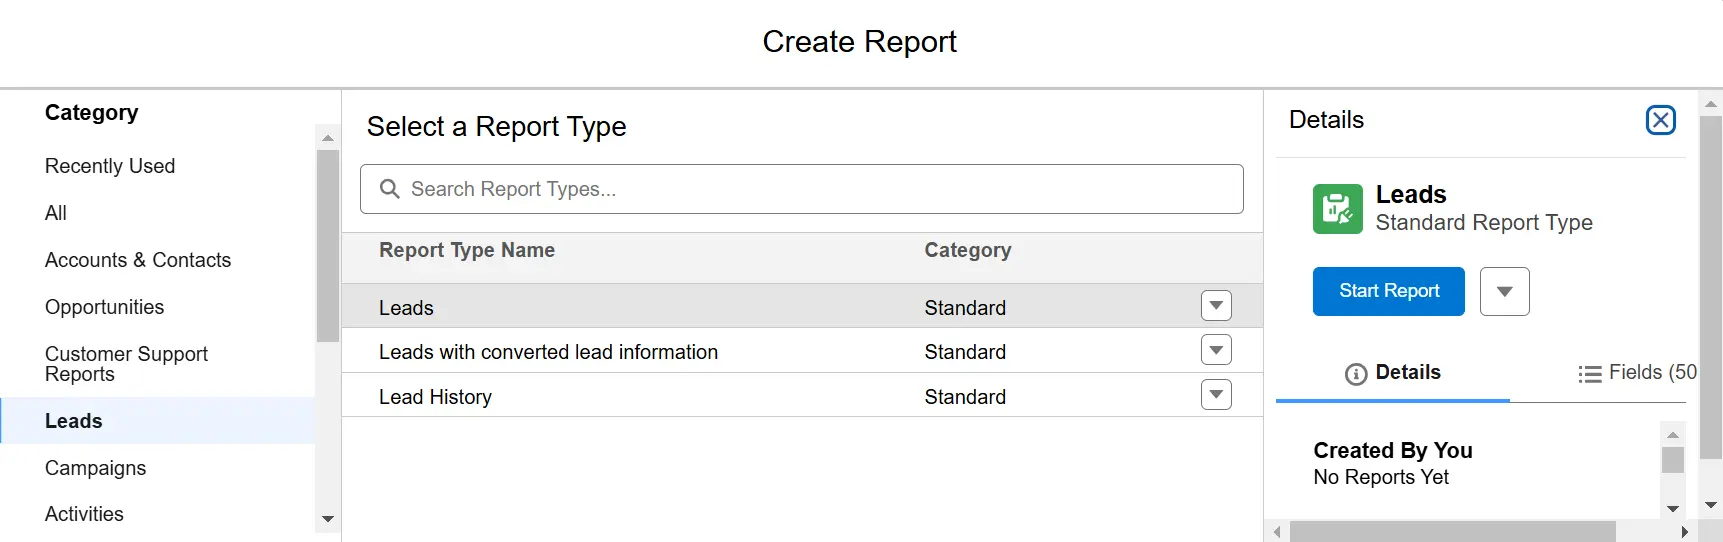Click the info icon on Details tab
Image resolution: width=1723 pixels, height=542 pixels.
click(1356, 374)
